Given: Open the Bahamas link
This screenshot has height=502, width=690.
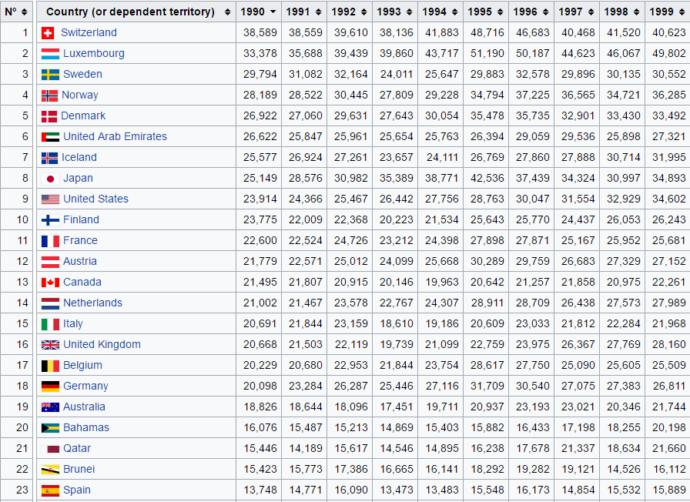Looking at the screenshot, I should coord(86,428).
